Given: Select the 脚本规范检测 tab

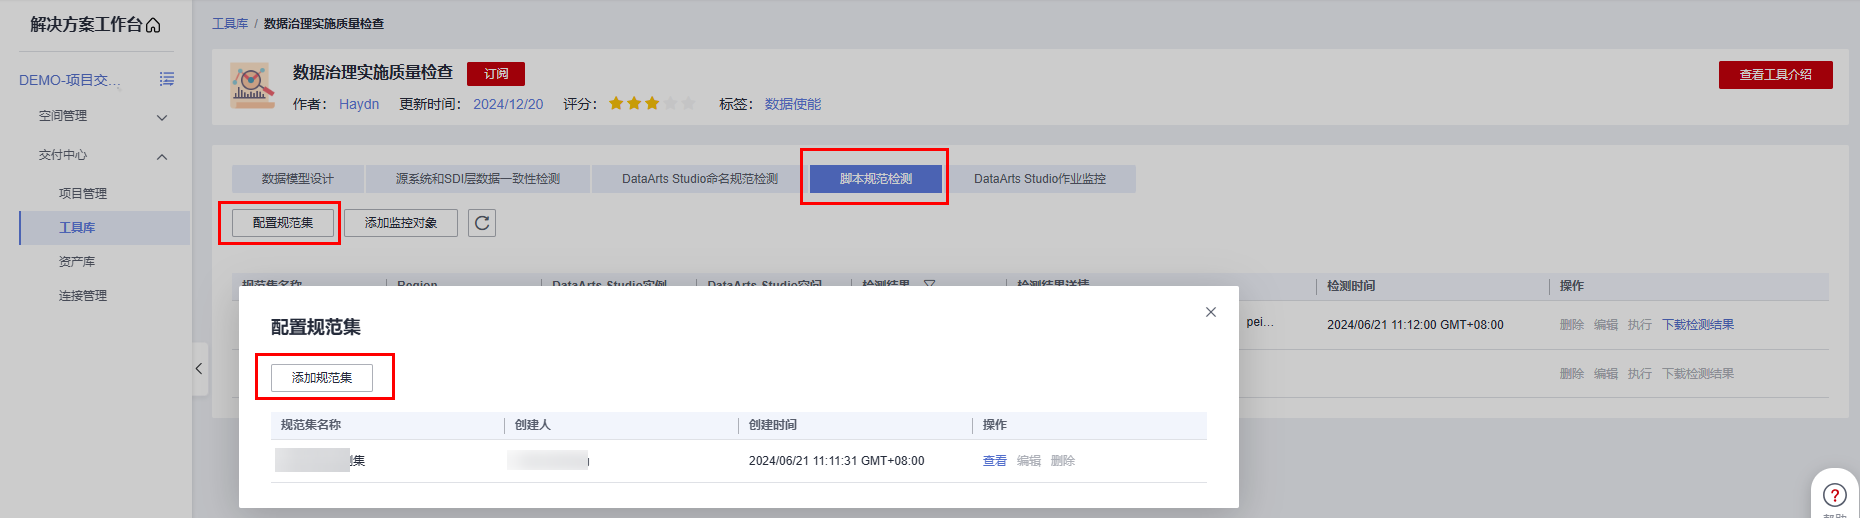Looking at the screenshot, I should click(x=876, y=179).
